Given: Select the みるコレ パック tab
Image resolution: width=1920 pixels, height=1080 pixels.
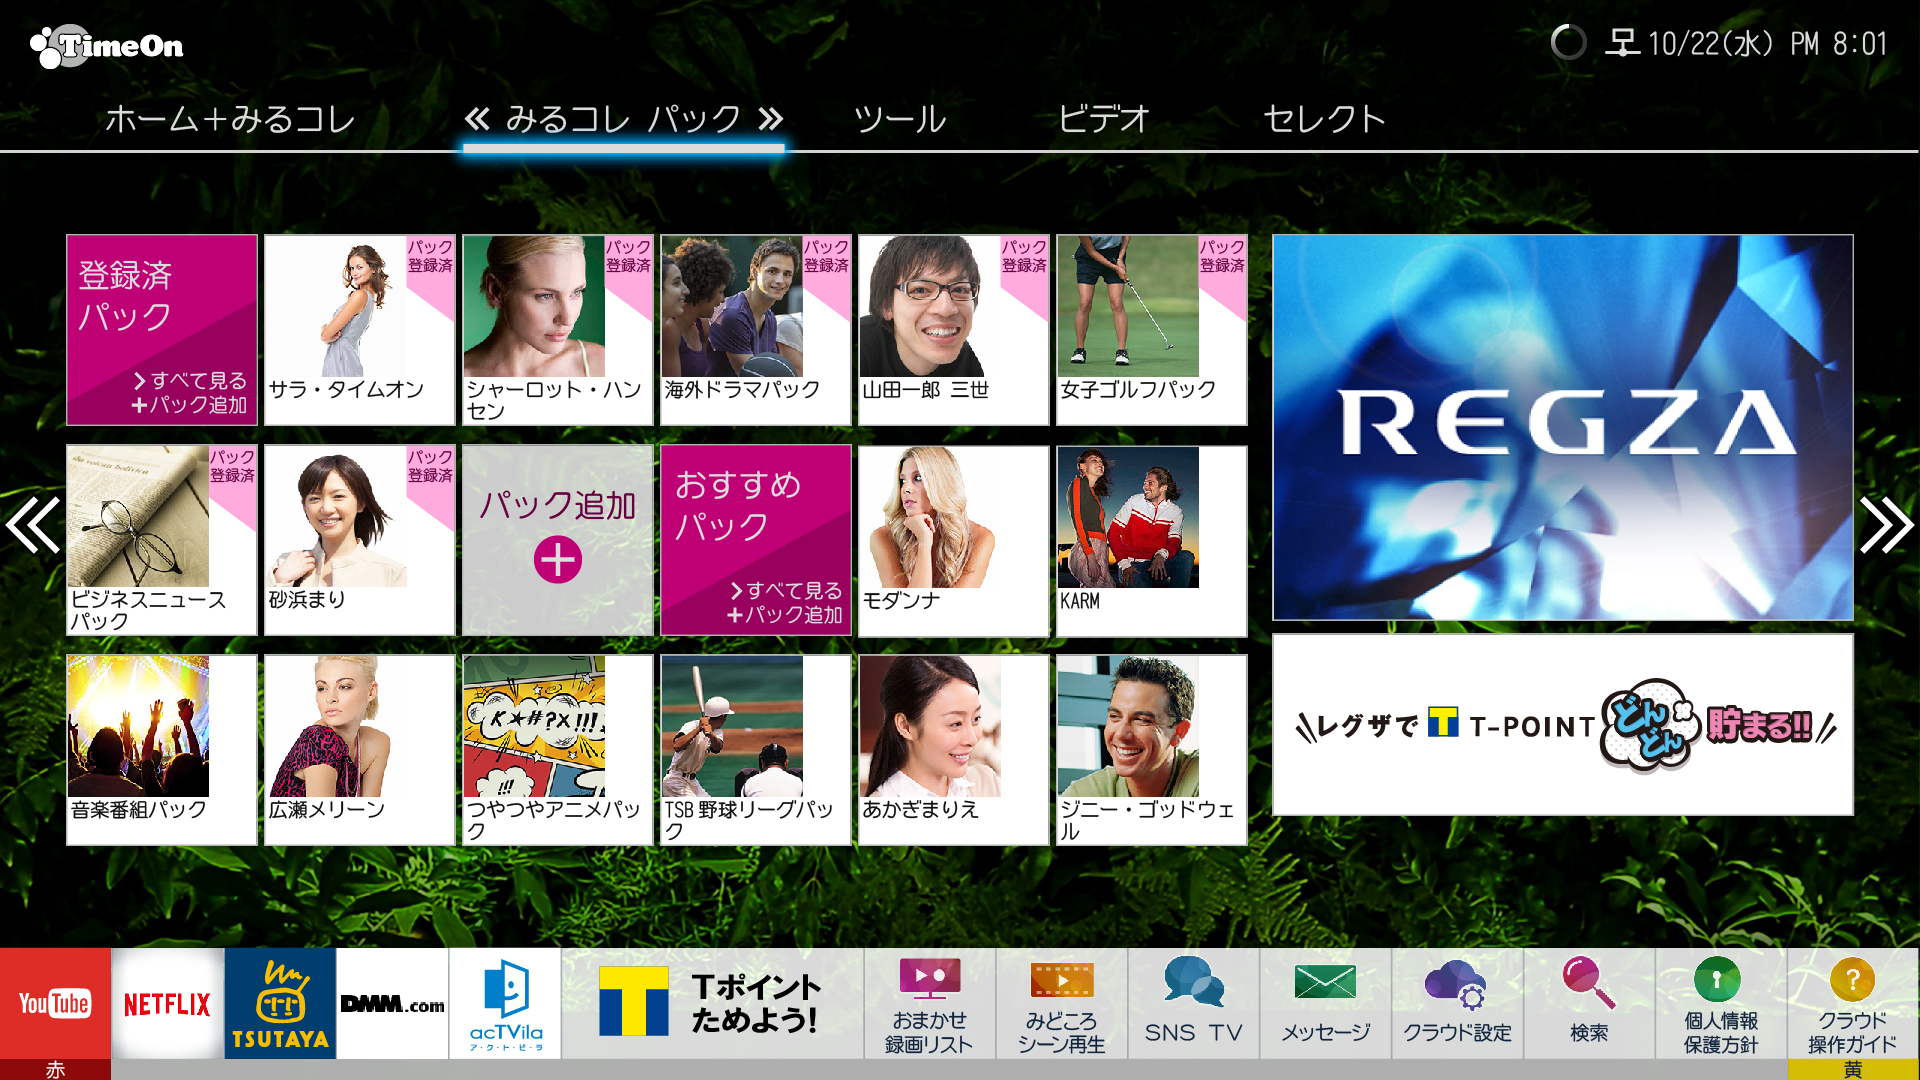Looking at the screenshot, I should point(624,120).
